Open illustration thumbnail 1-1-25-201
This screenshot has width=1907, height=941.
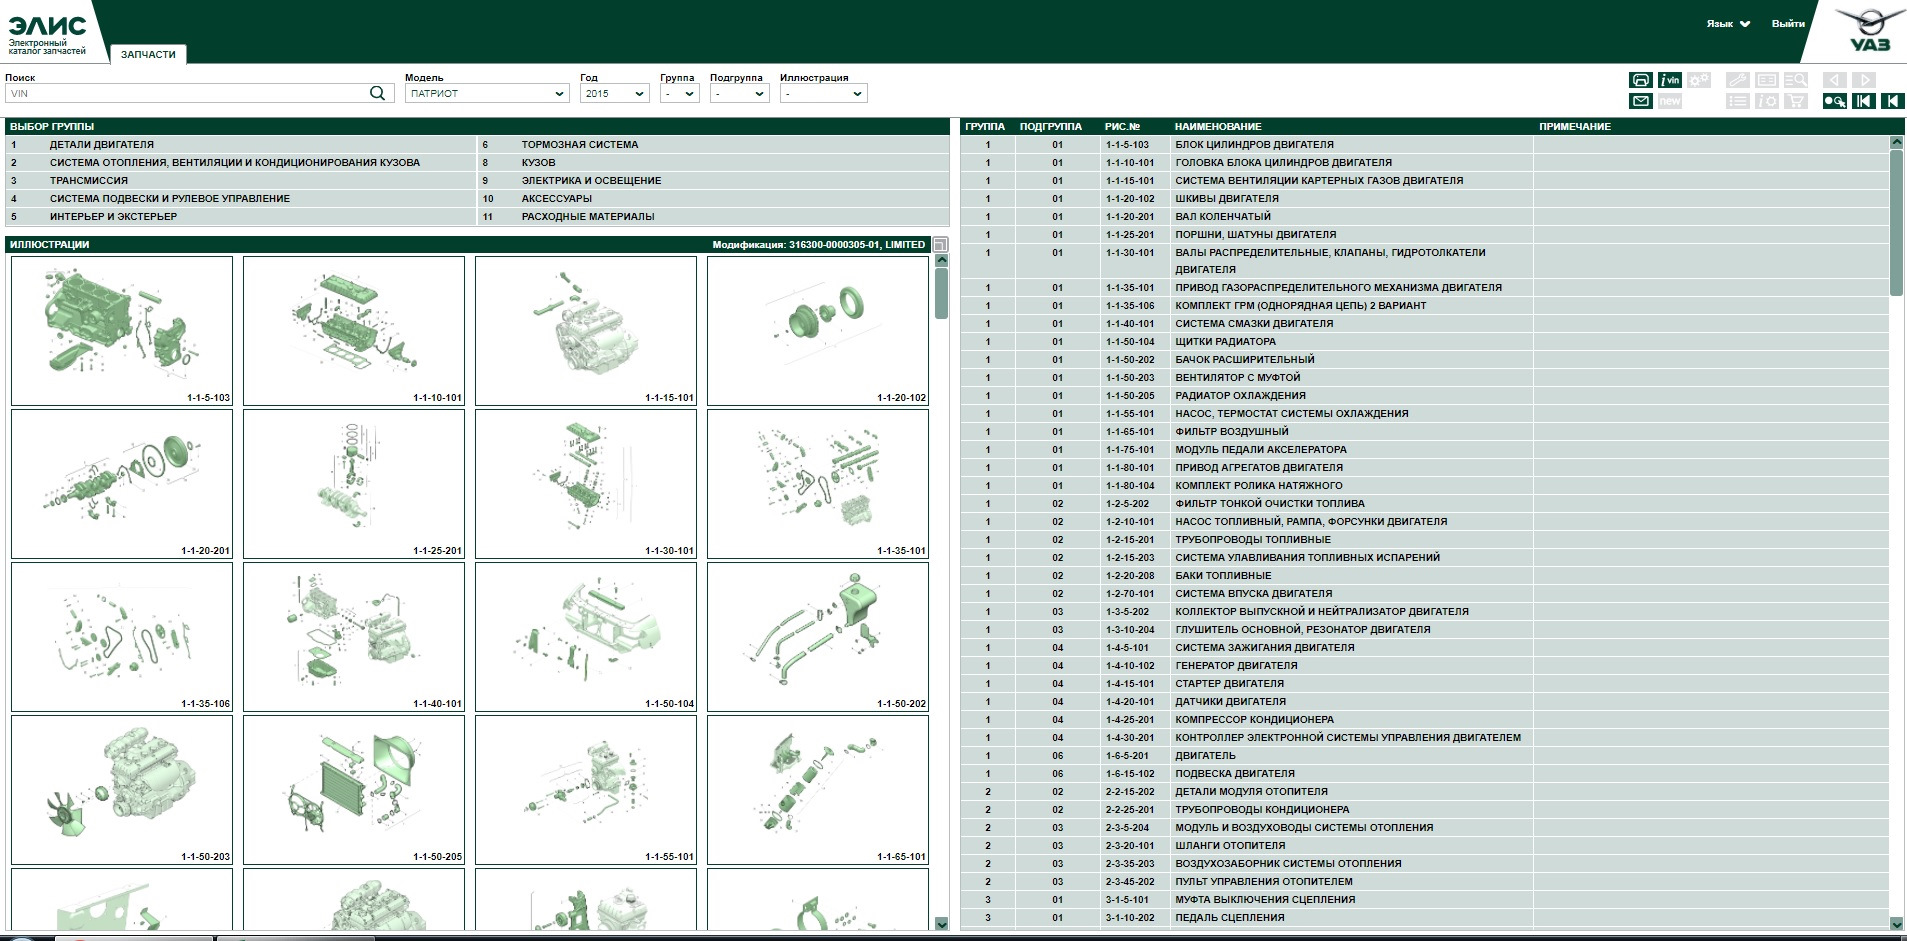point(354,484)
